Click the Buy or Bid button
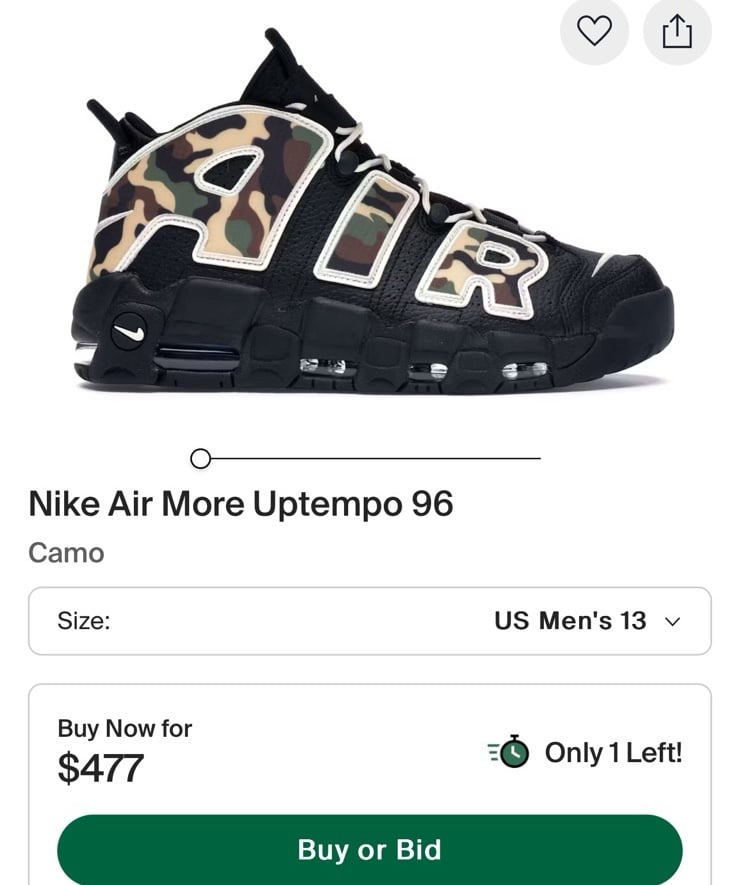Viewport: 740px width, 885px height. pos(370,849)
